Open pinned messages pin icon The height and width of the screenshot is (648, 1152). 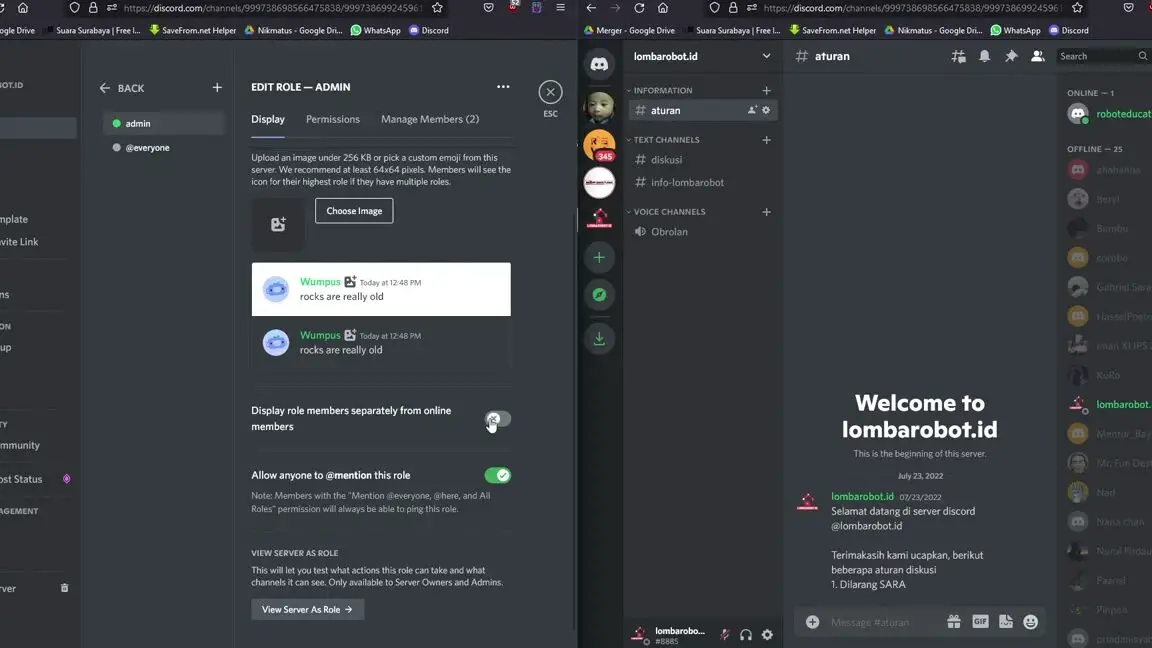tap(1011, 57)
